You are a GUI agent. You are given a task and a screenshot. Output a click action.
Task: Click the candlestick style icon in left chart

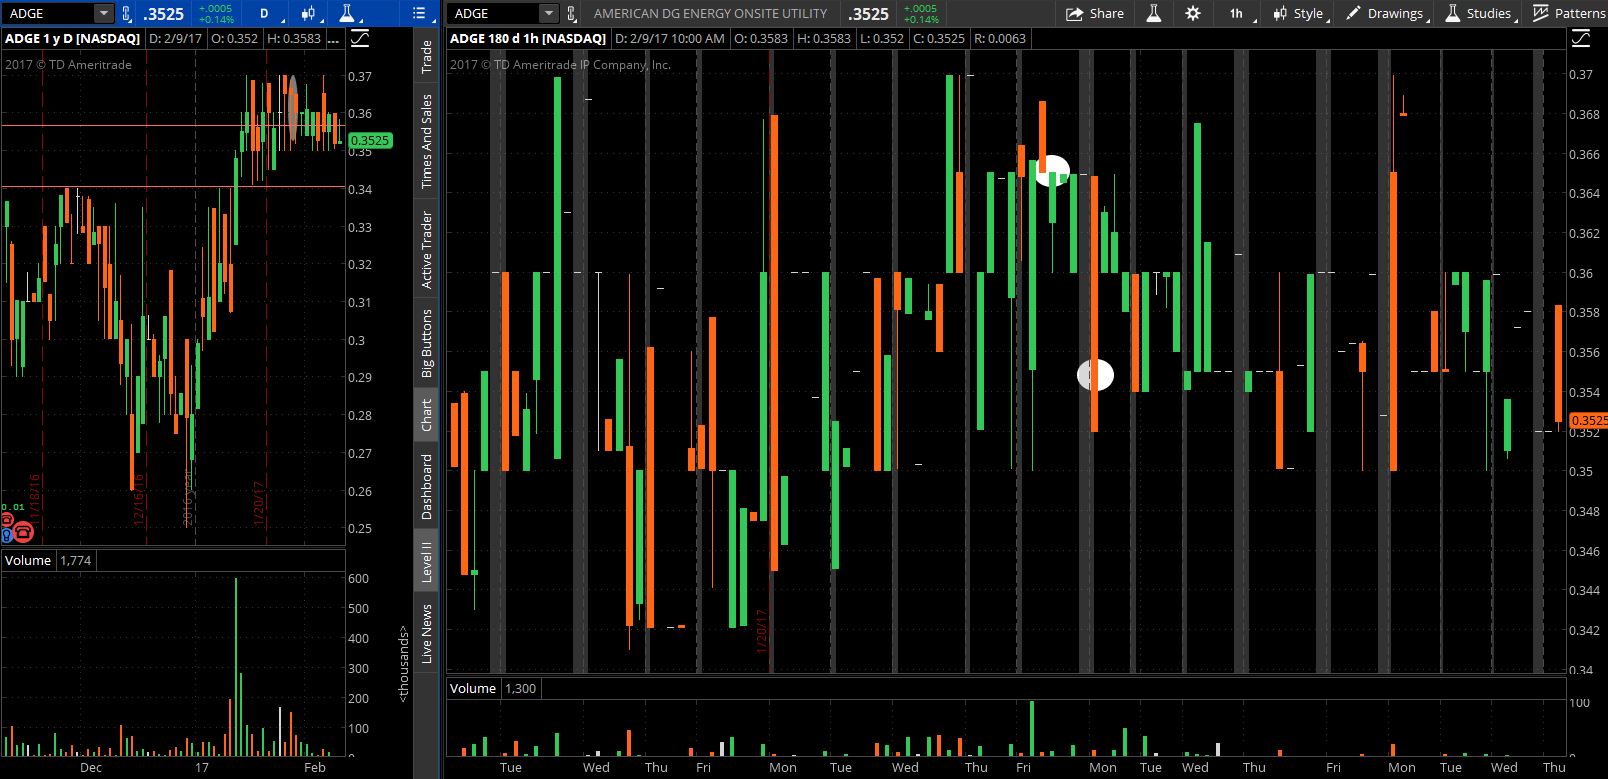coord(308,13)
